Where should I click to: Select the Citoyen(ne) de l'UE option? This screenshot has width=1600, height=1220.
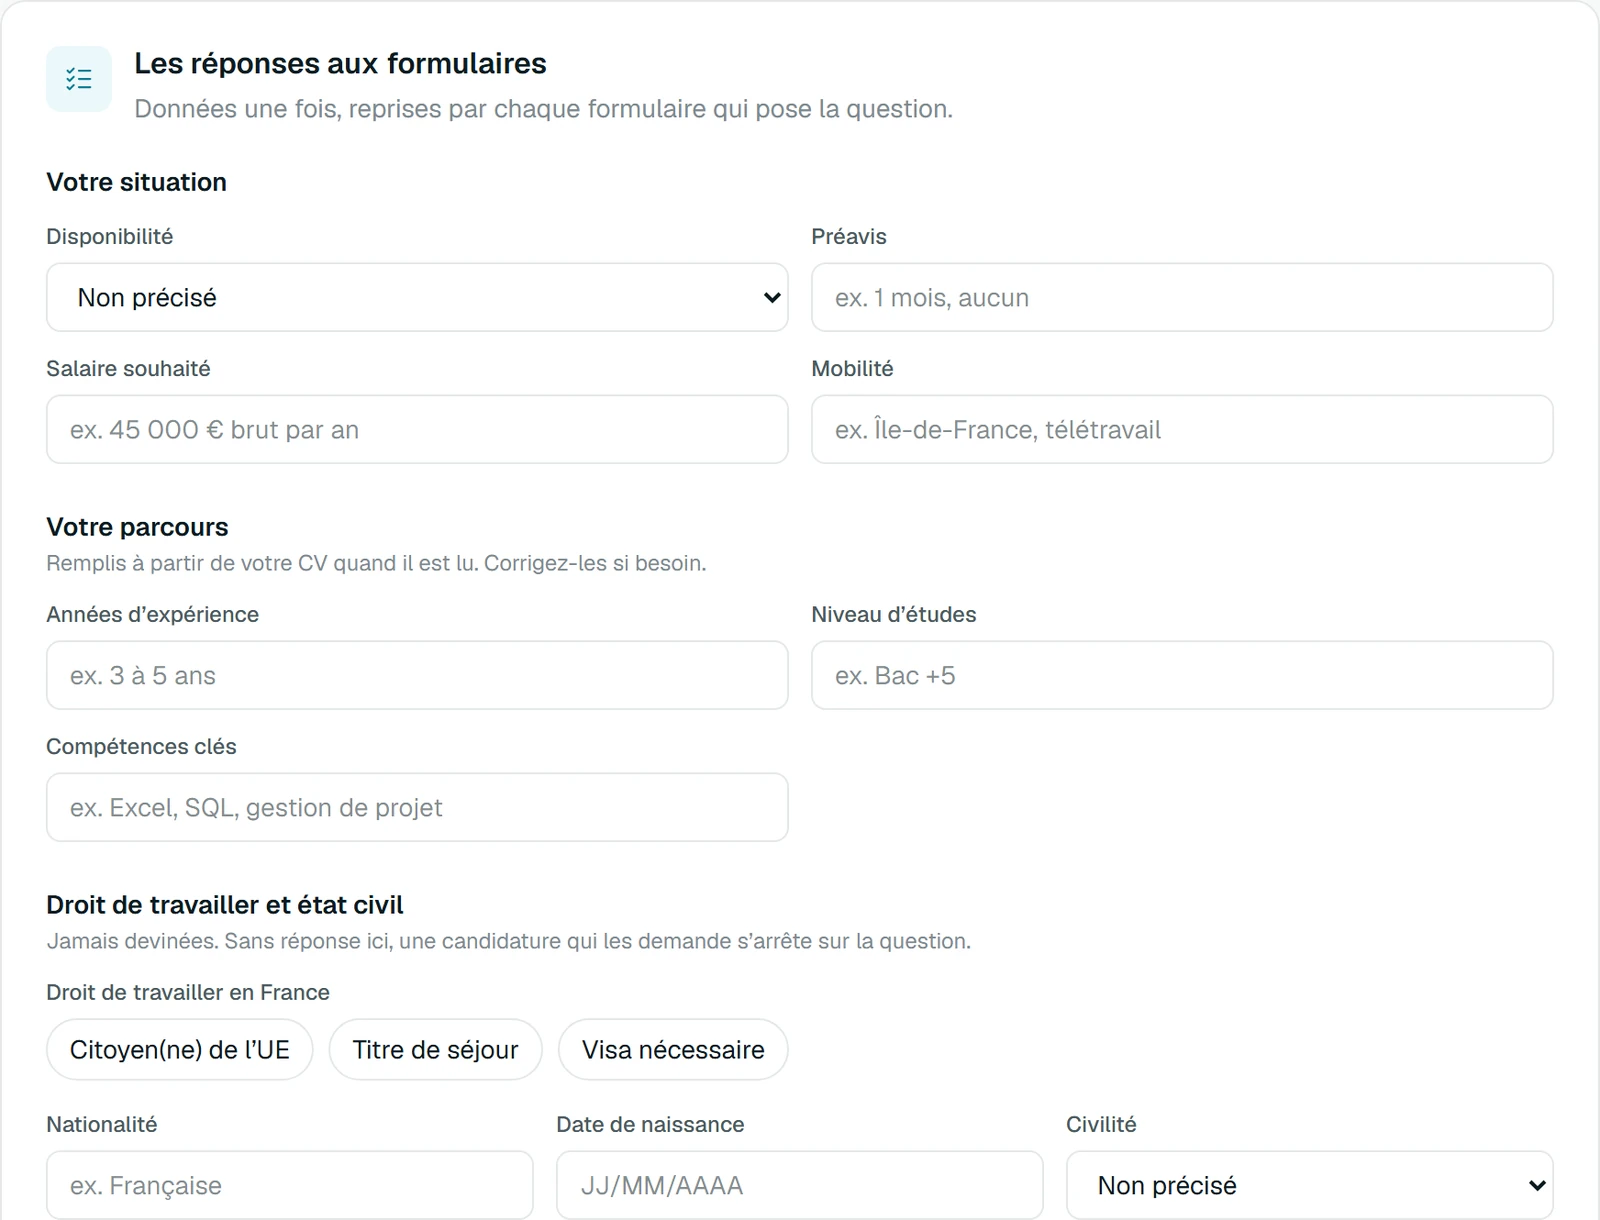180,1049
